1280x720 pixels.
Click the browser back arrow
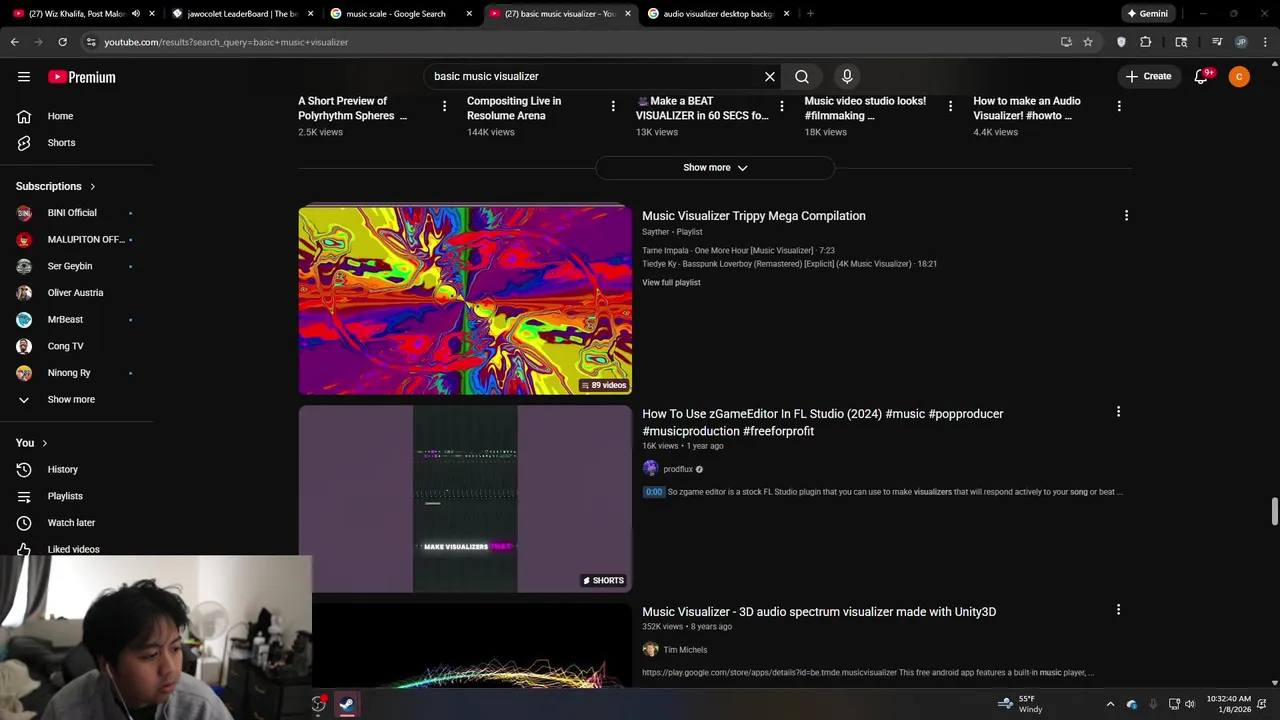pos(14,42)
